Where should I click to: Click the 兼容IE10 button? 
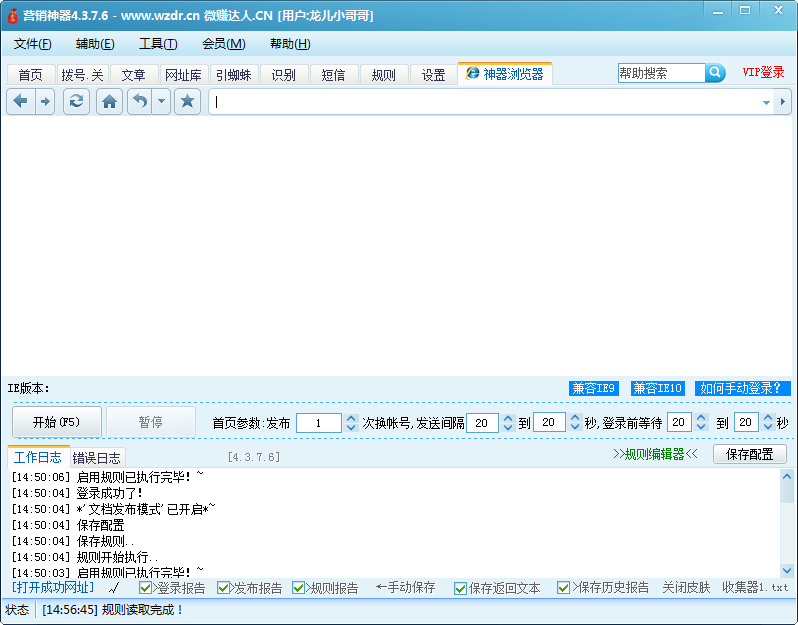tap(657, 388)
